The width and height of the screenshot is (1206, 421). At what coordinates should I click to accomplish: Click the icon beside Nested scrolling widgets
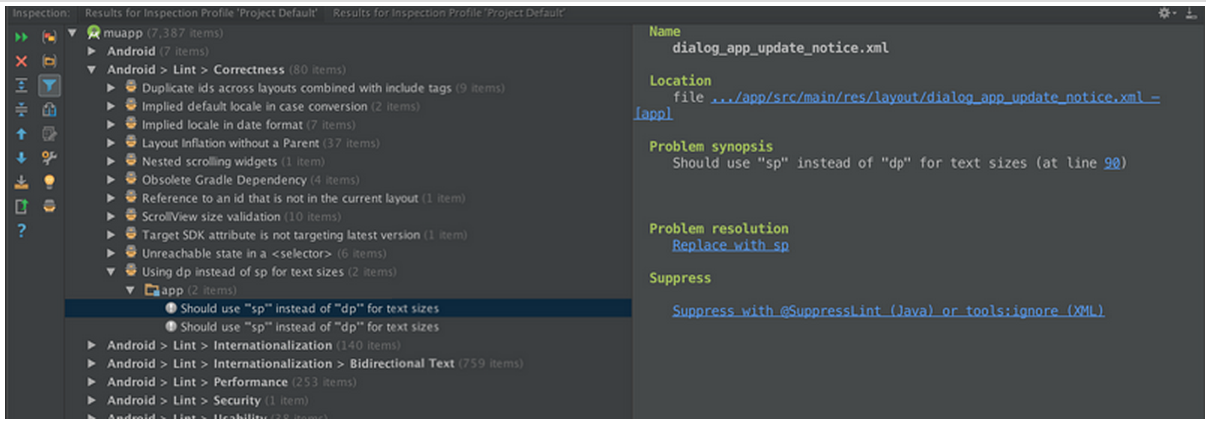tap(130, 161)
